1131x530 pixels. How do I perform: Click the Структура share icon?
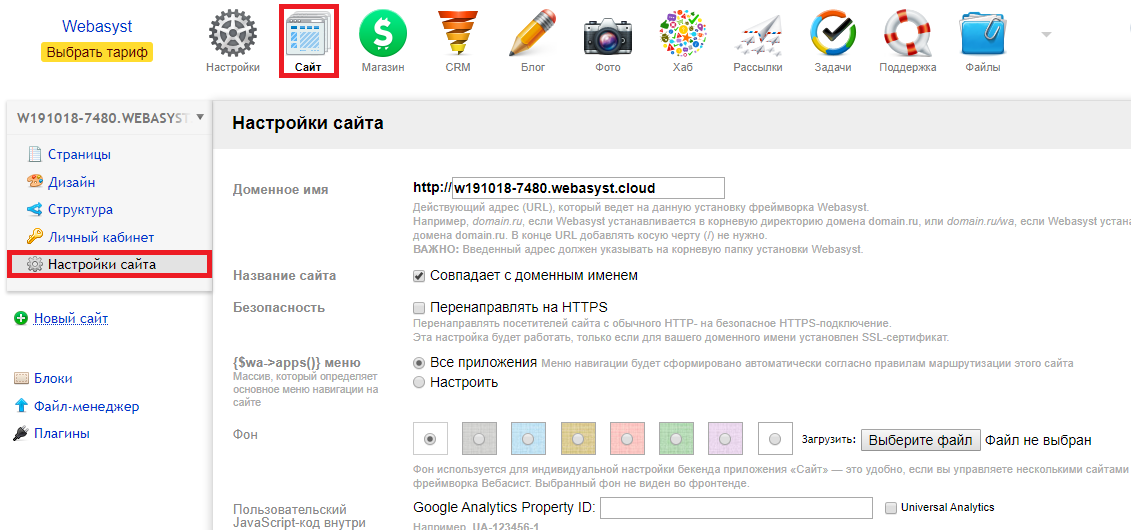coord(34,210)
